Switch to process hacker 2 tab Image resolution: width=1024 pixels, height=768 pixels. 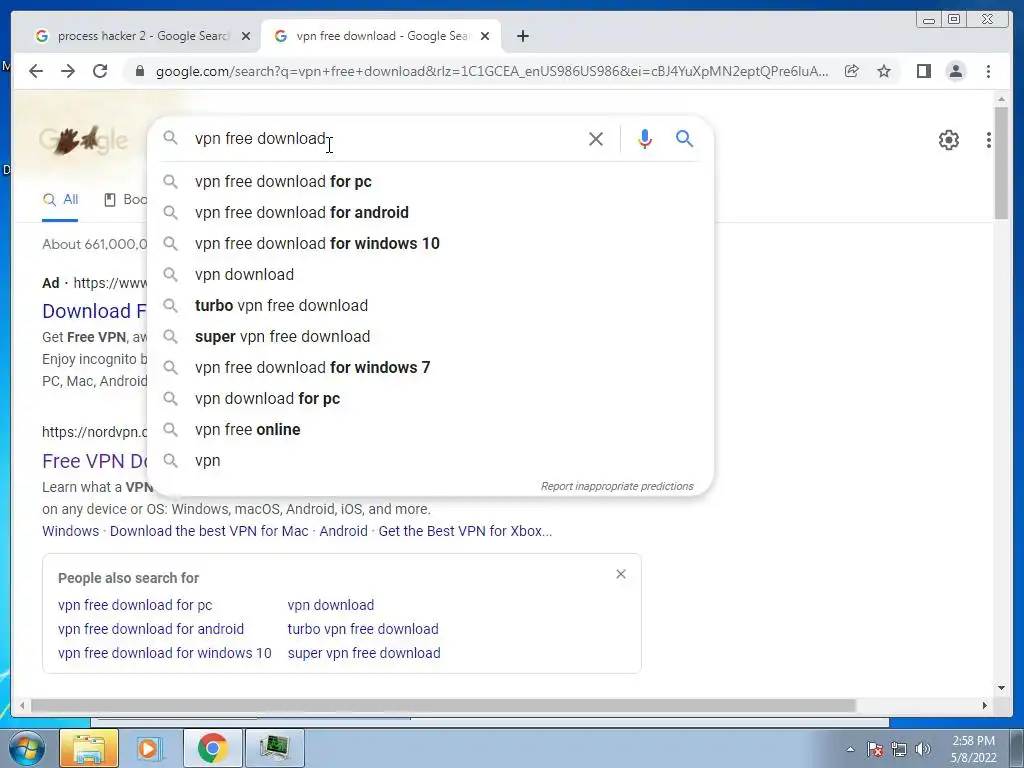point(142,36)
